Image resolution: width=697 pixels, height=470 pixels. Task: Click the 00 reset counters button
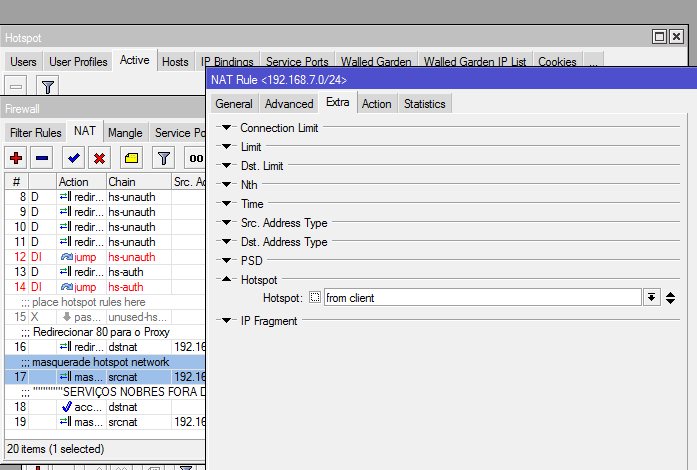[196, 158]
